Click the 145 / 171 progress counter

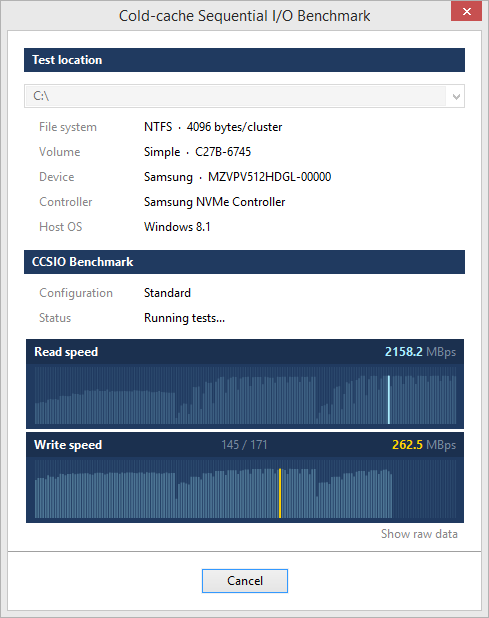point(244,445)
